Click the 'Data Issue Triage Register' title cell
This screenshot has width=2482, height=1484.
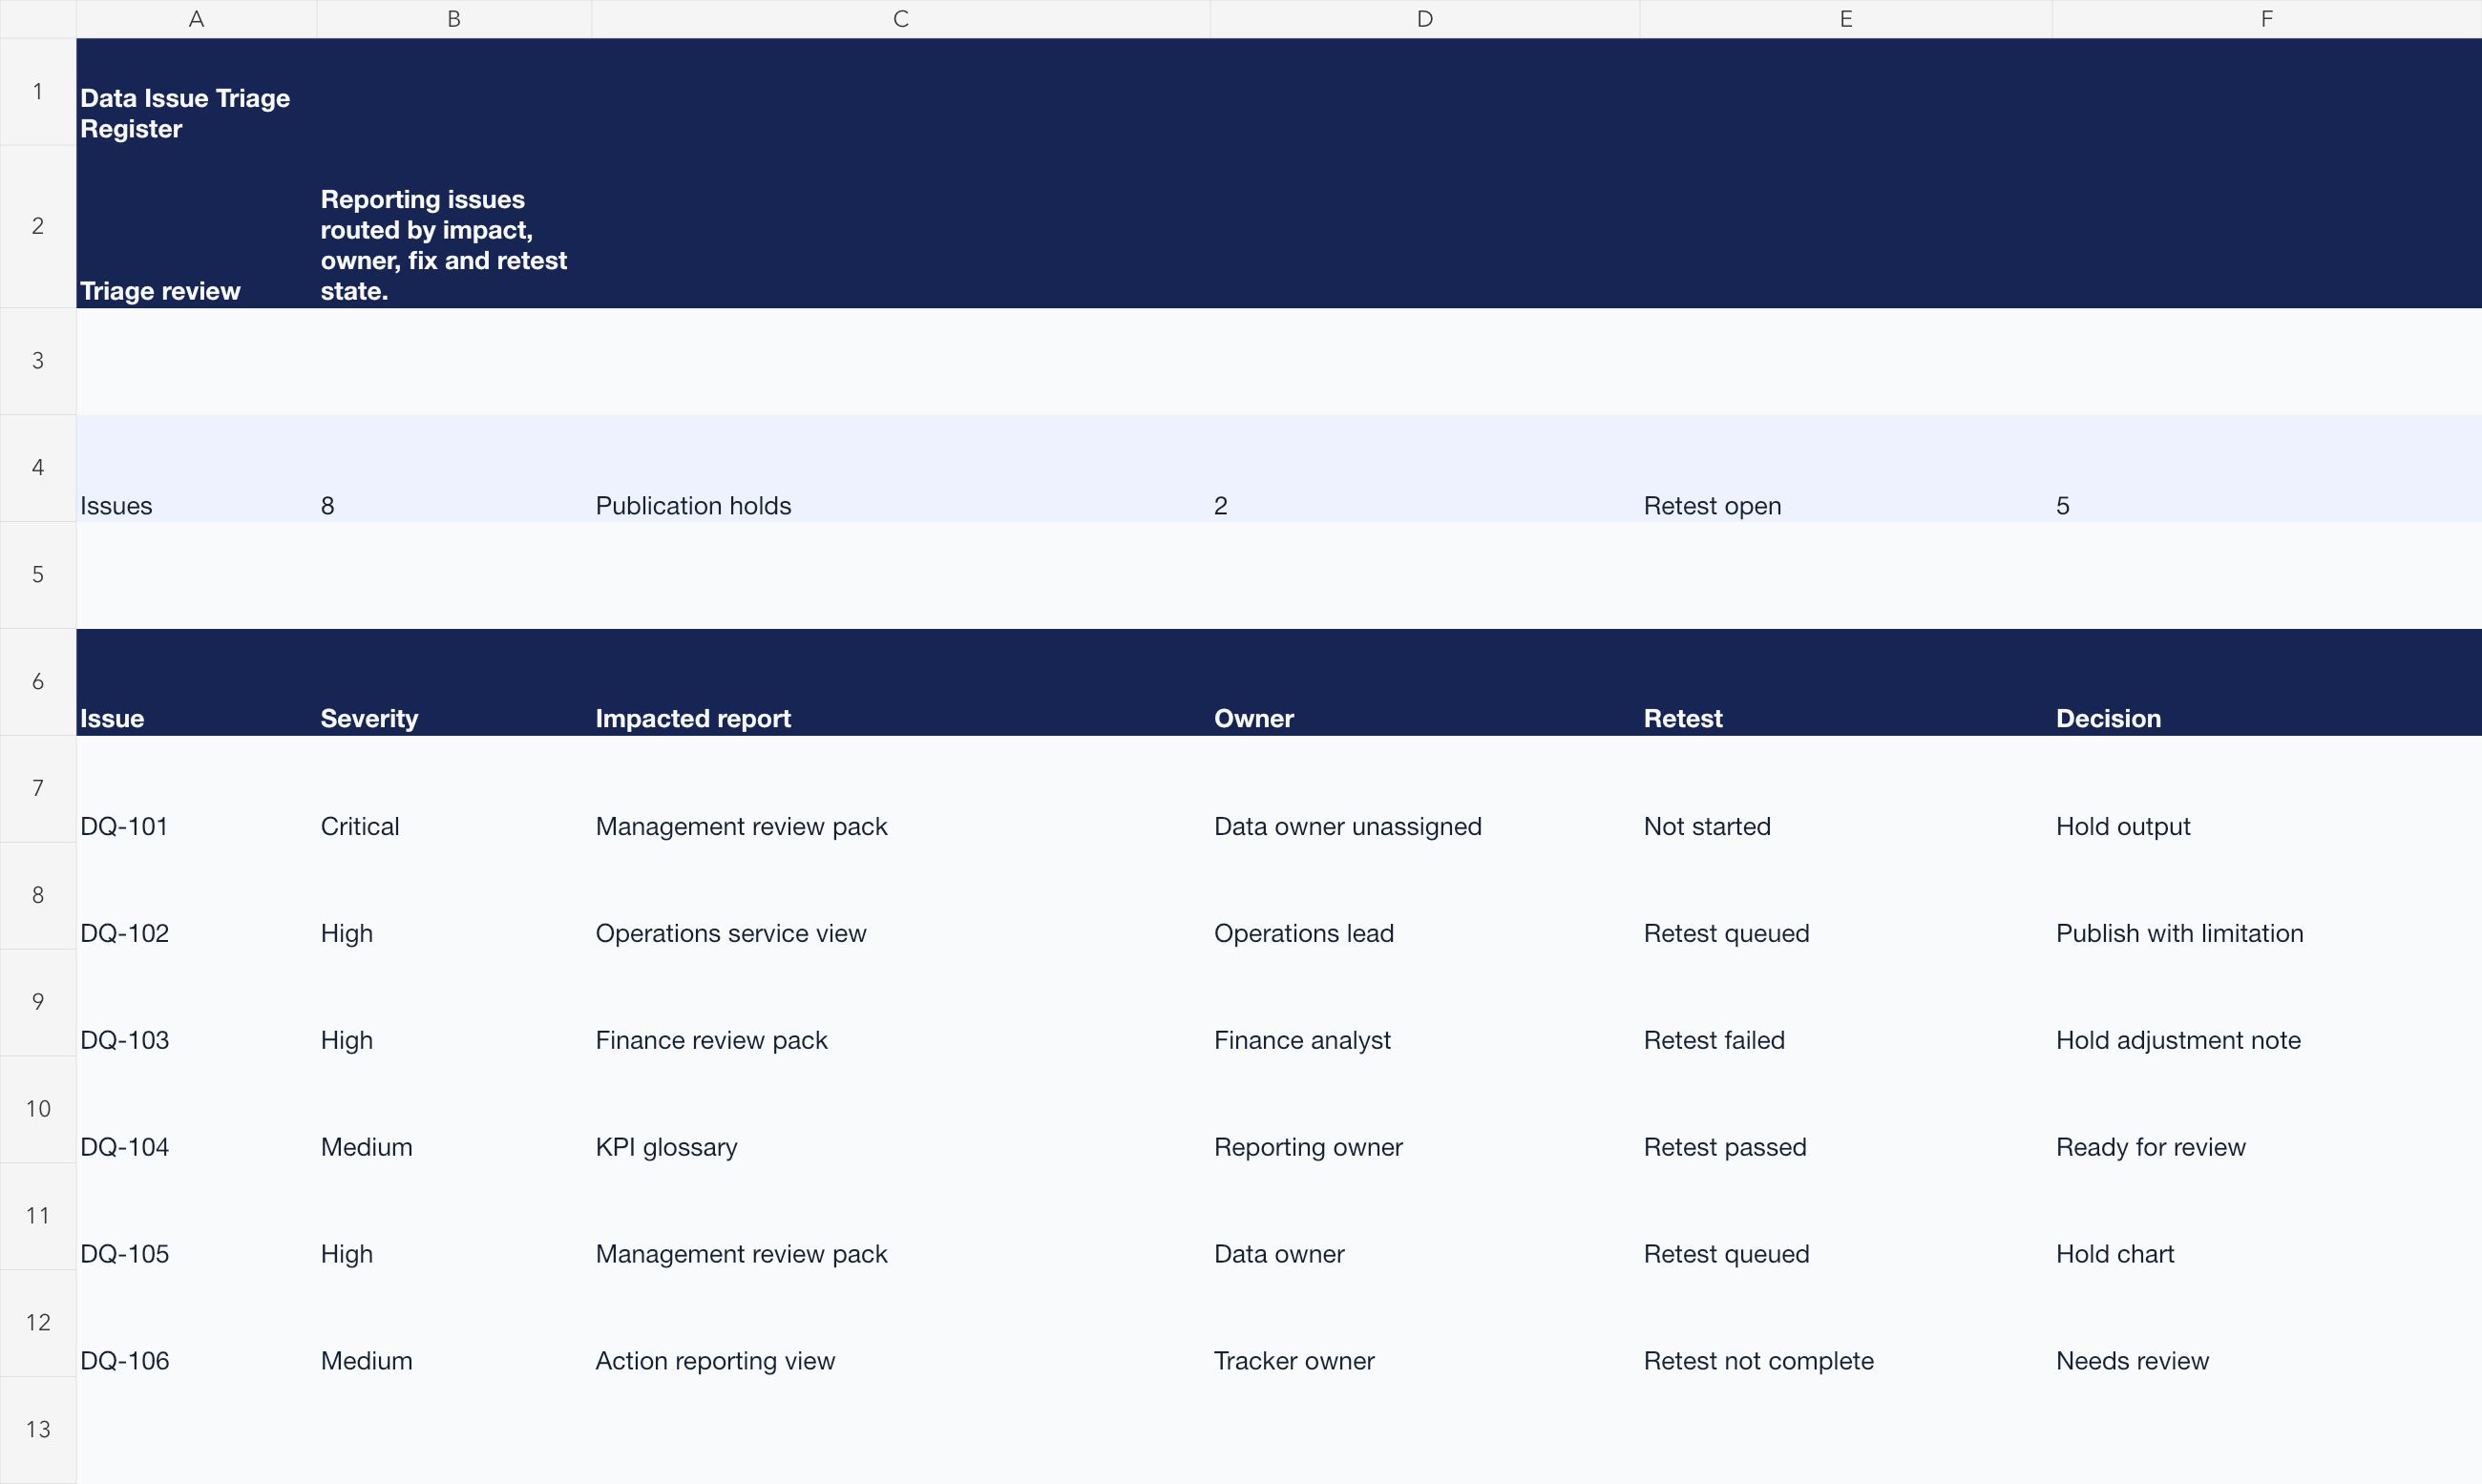click(196, 92)
